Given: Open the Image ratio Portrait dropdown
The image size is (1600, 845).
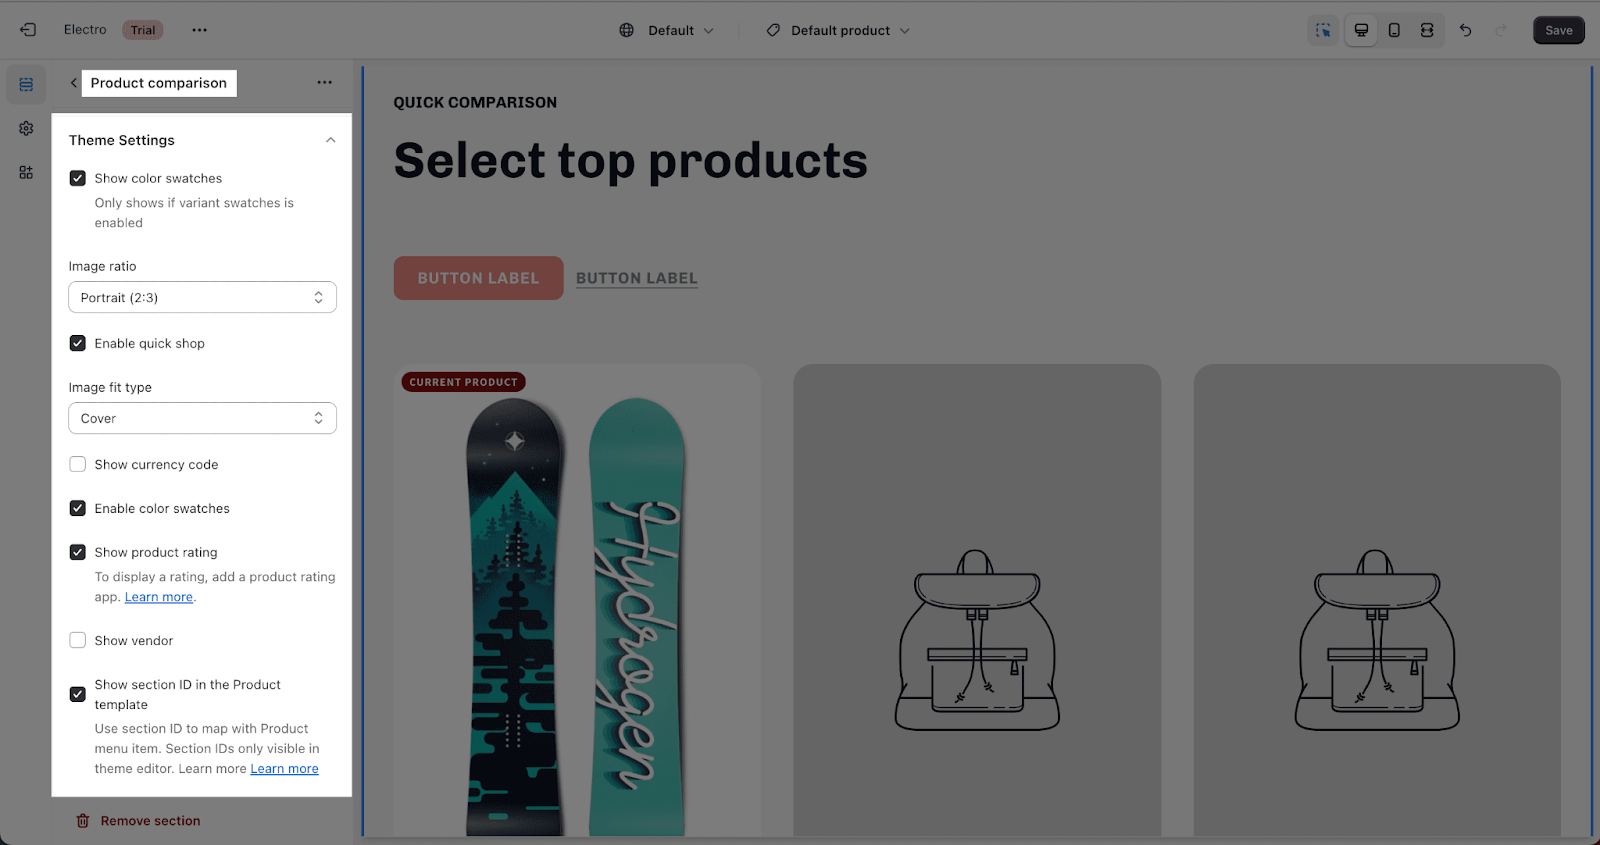Looking at the screenshot, I should (202, 297).
